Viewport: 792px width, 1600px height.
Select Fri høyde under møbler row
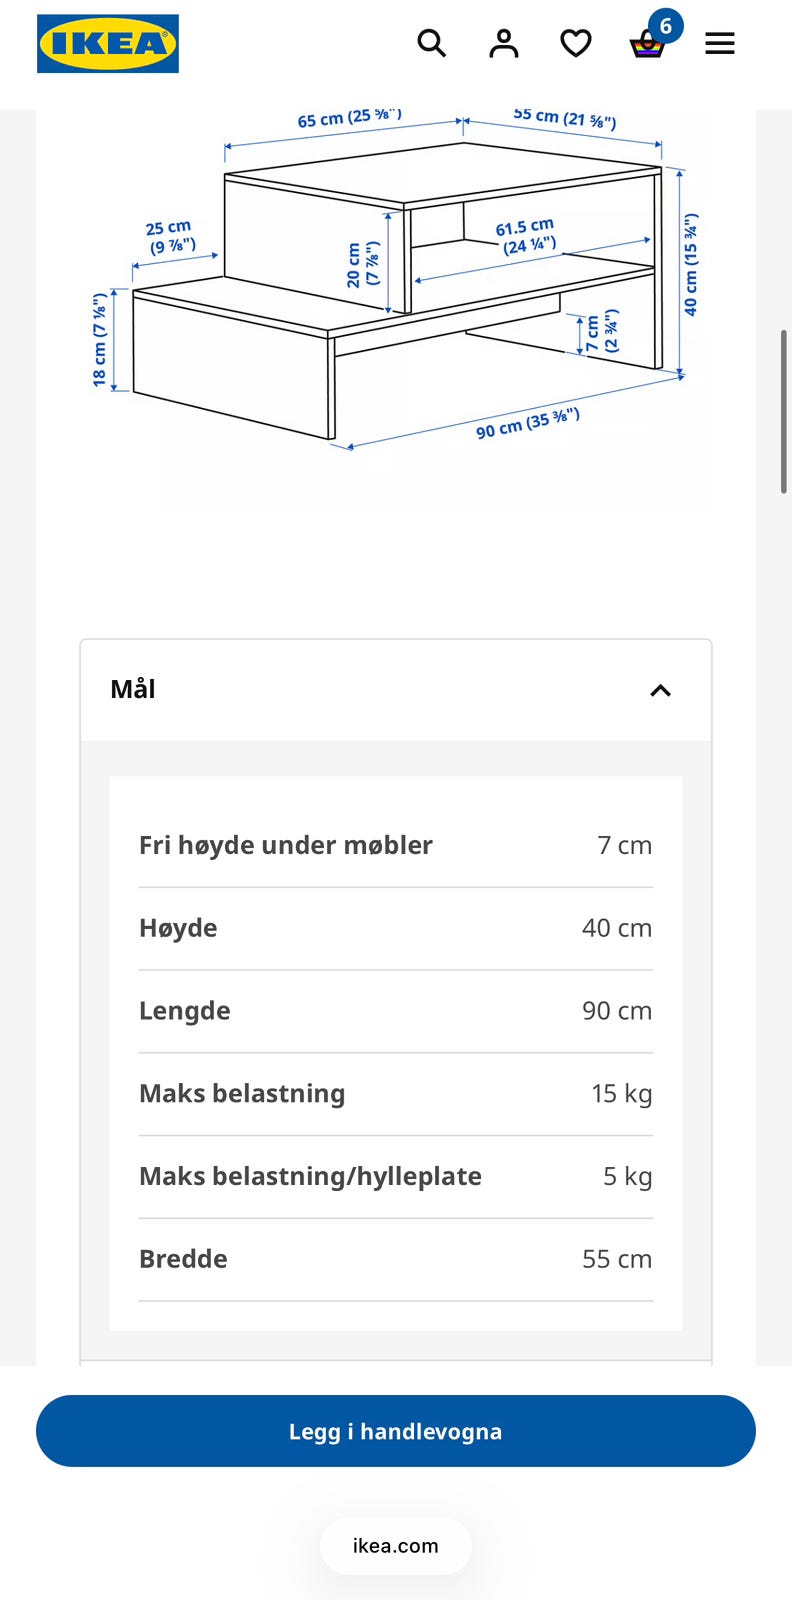(x=396, y=845)
